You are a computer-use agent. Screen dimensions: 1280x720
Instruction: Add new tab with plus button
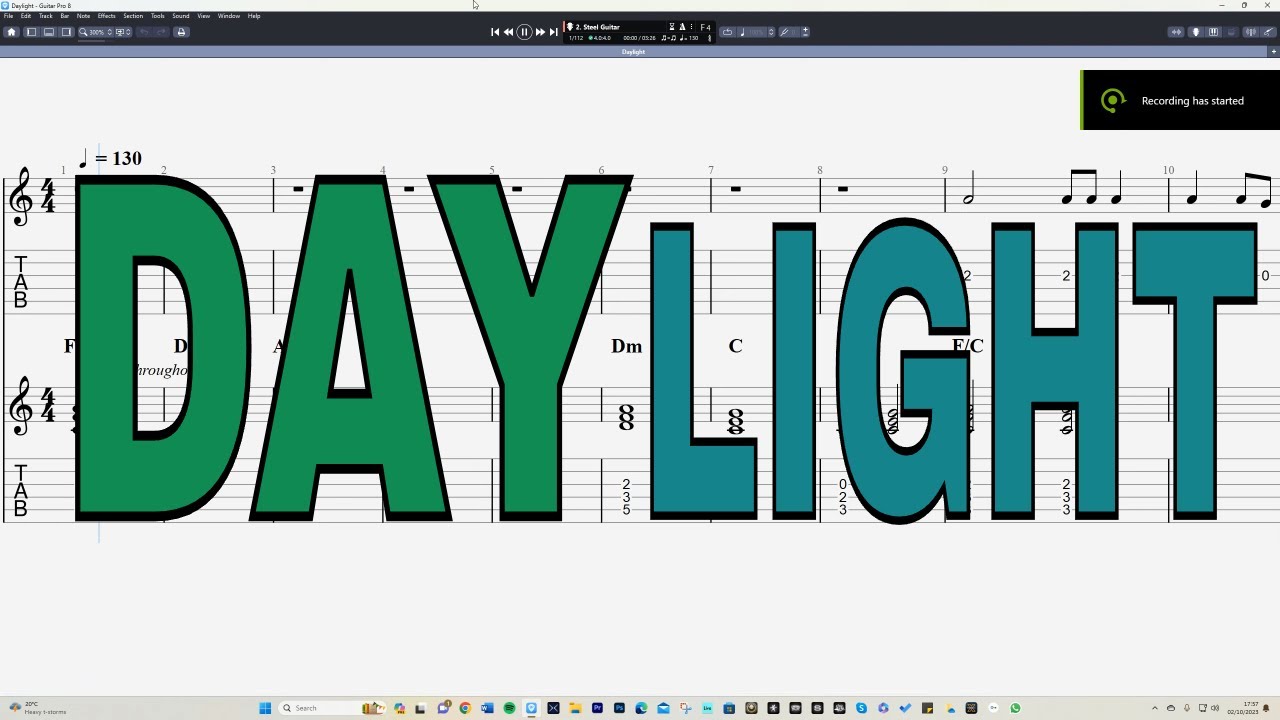click(x=1273, y=52)
